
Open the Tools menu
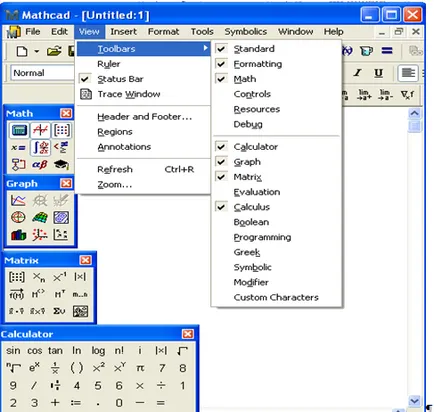(x=202, y=32)
